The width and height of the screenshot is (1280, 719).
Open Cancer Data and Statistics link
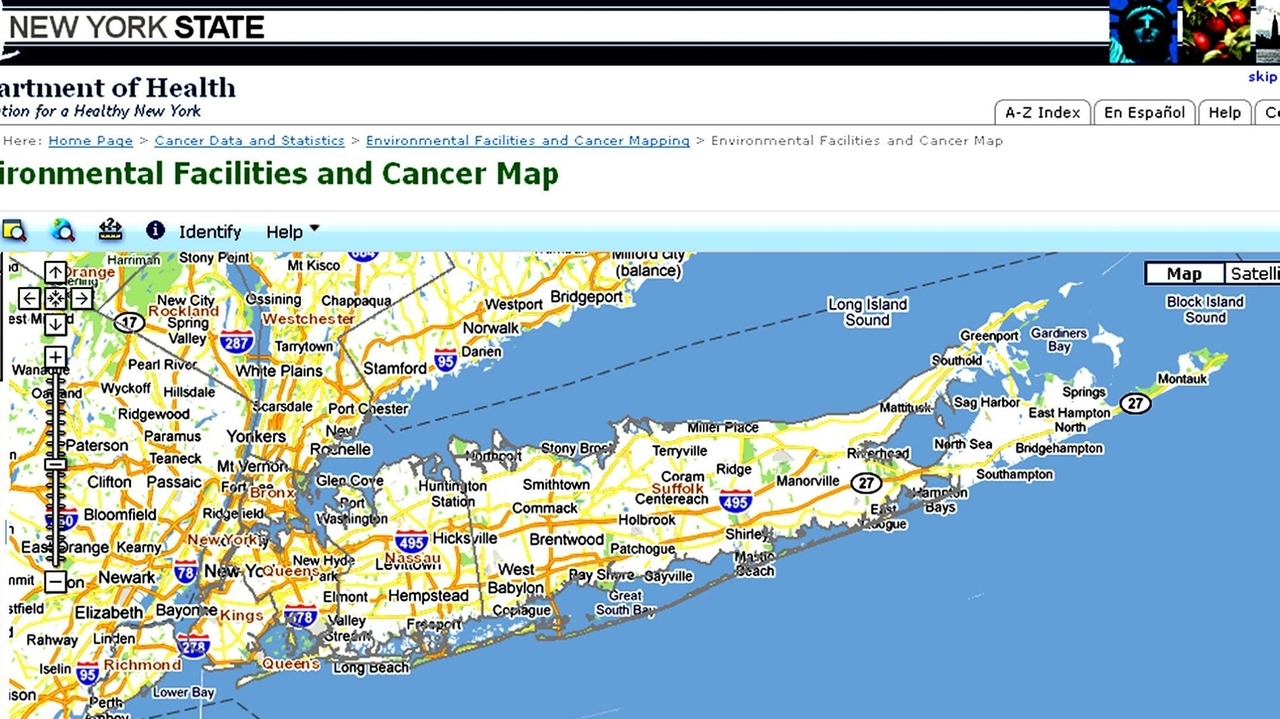click(249, 141)
